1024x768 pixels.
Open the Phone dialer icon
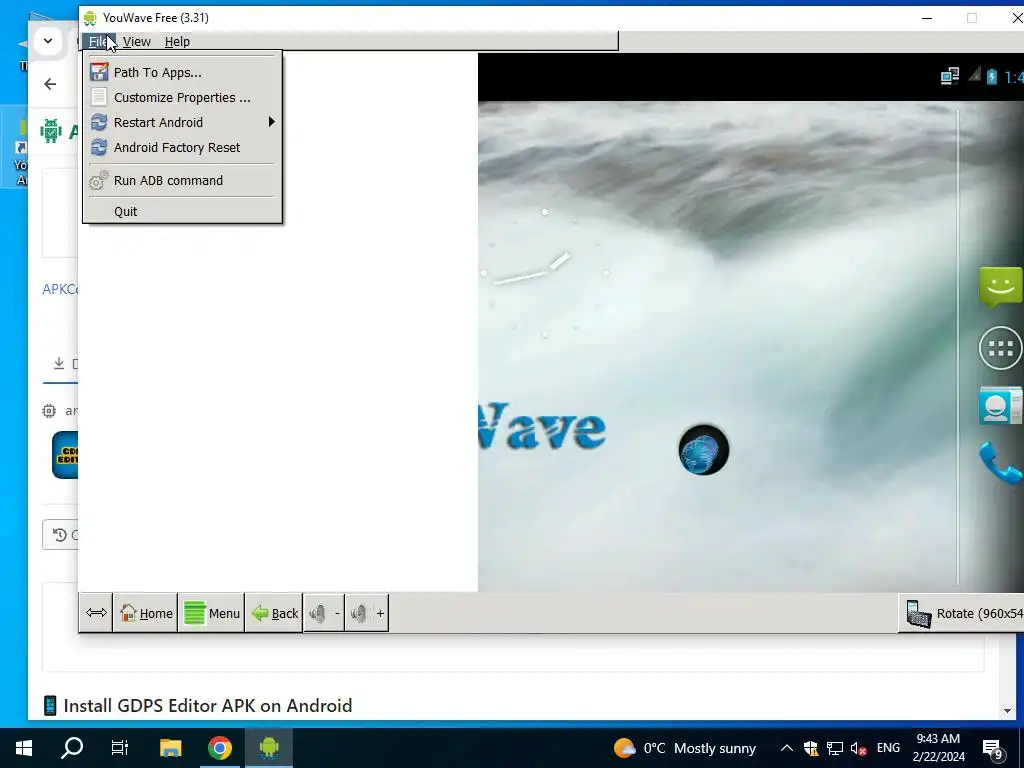click(1000, 462)
